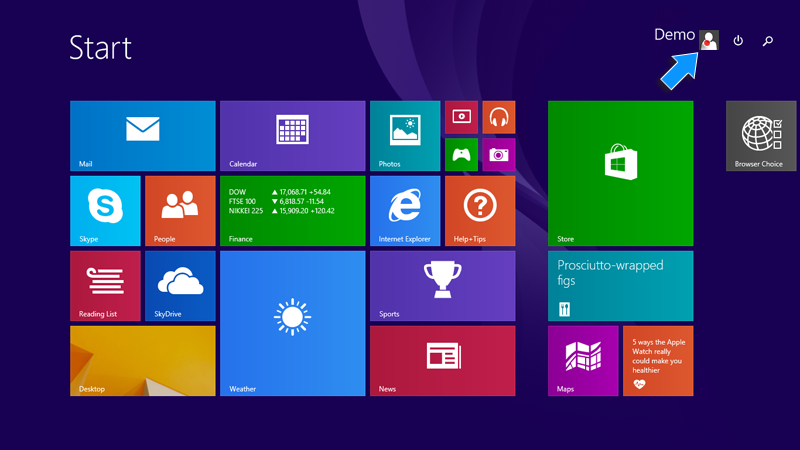Open Help+Tips tile
Screen dimensions: 800x450
(x=480, y=210)
